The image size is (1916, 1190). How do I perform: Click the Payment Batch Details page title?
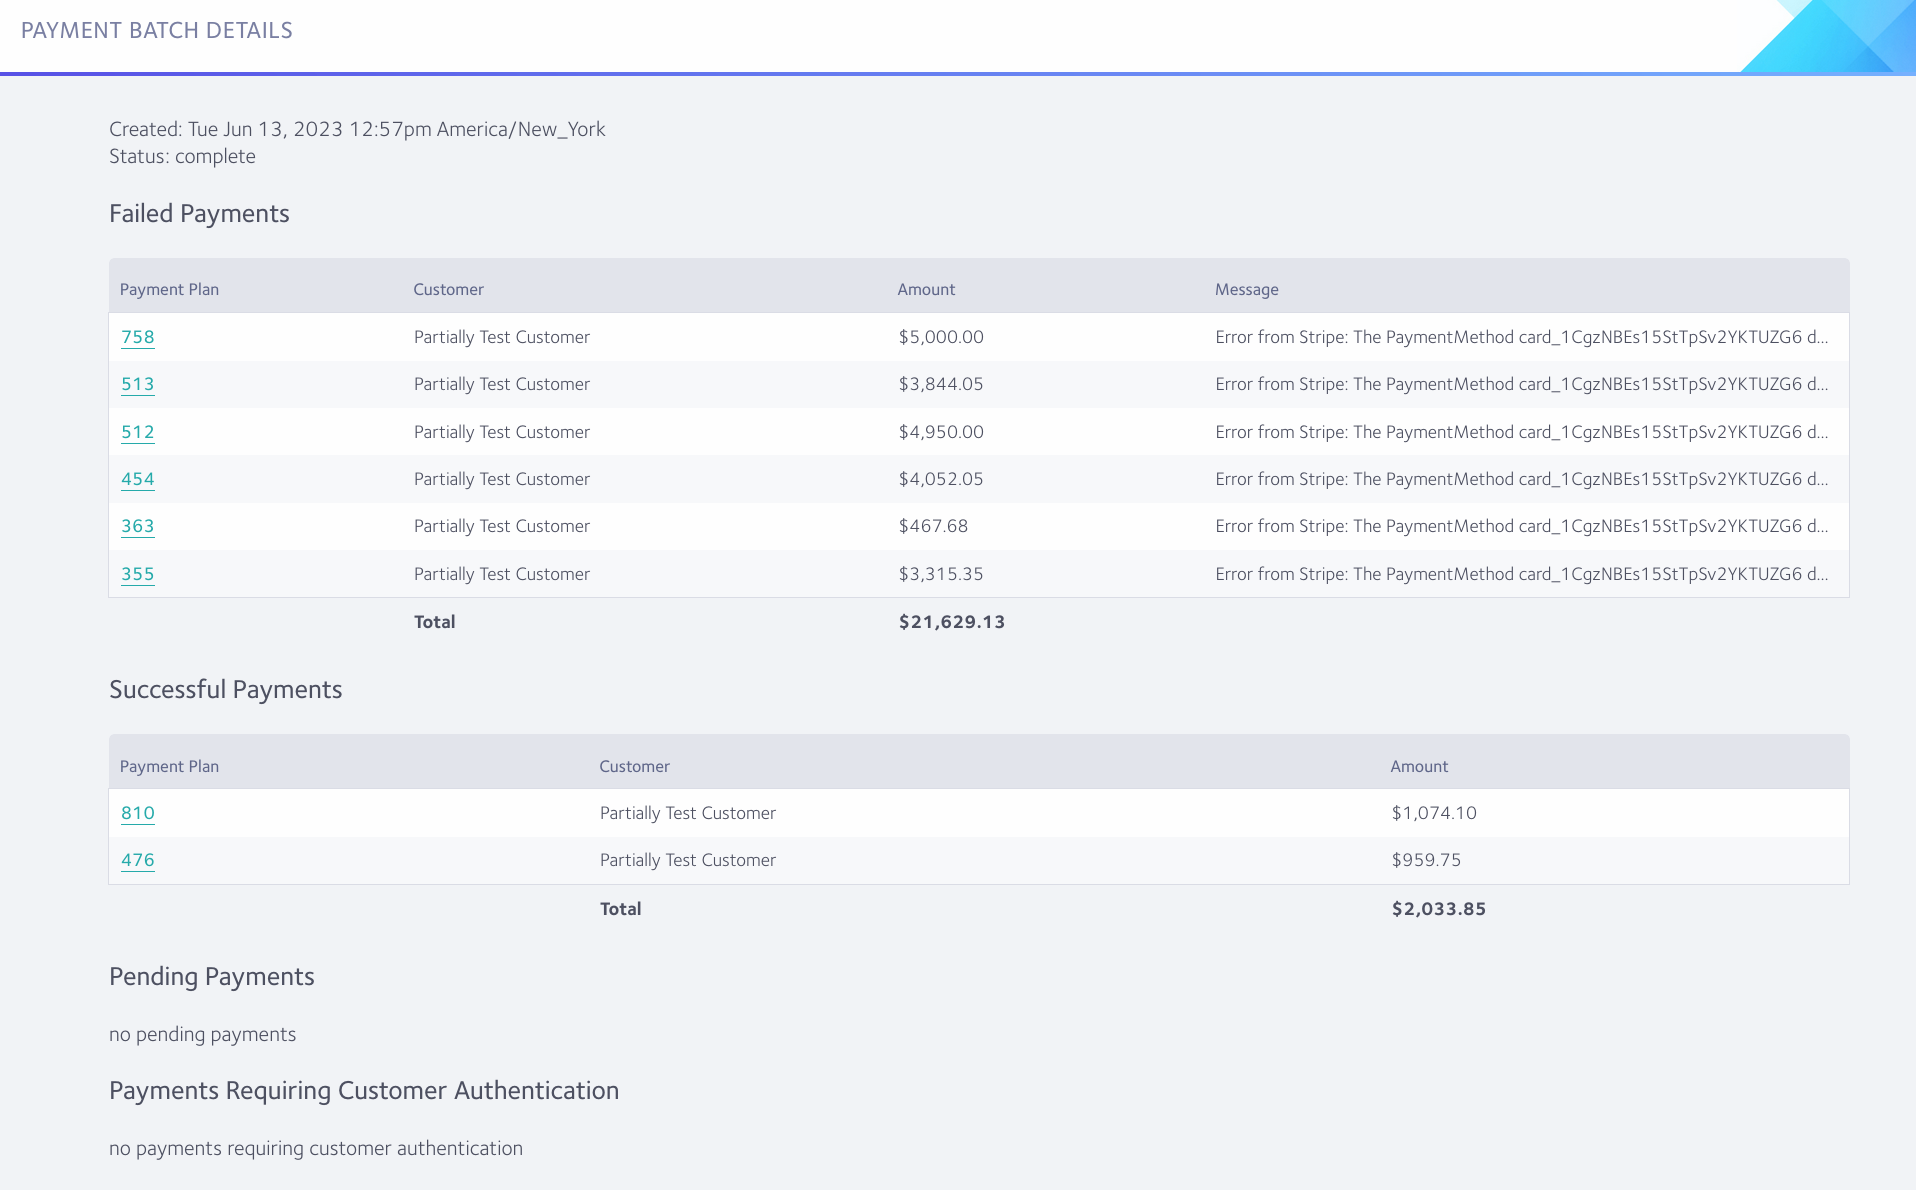(157, 30)
